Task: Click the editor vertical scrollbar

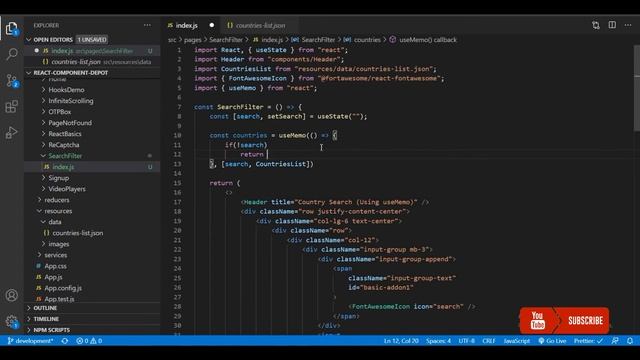Action: (x=637, y=88)
